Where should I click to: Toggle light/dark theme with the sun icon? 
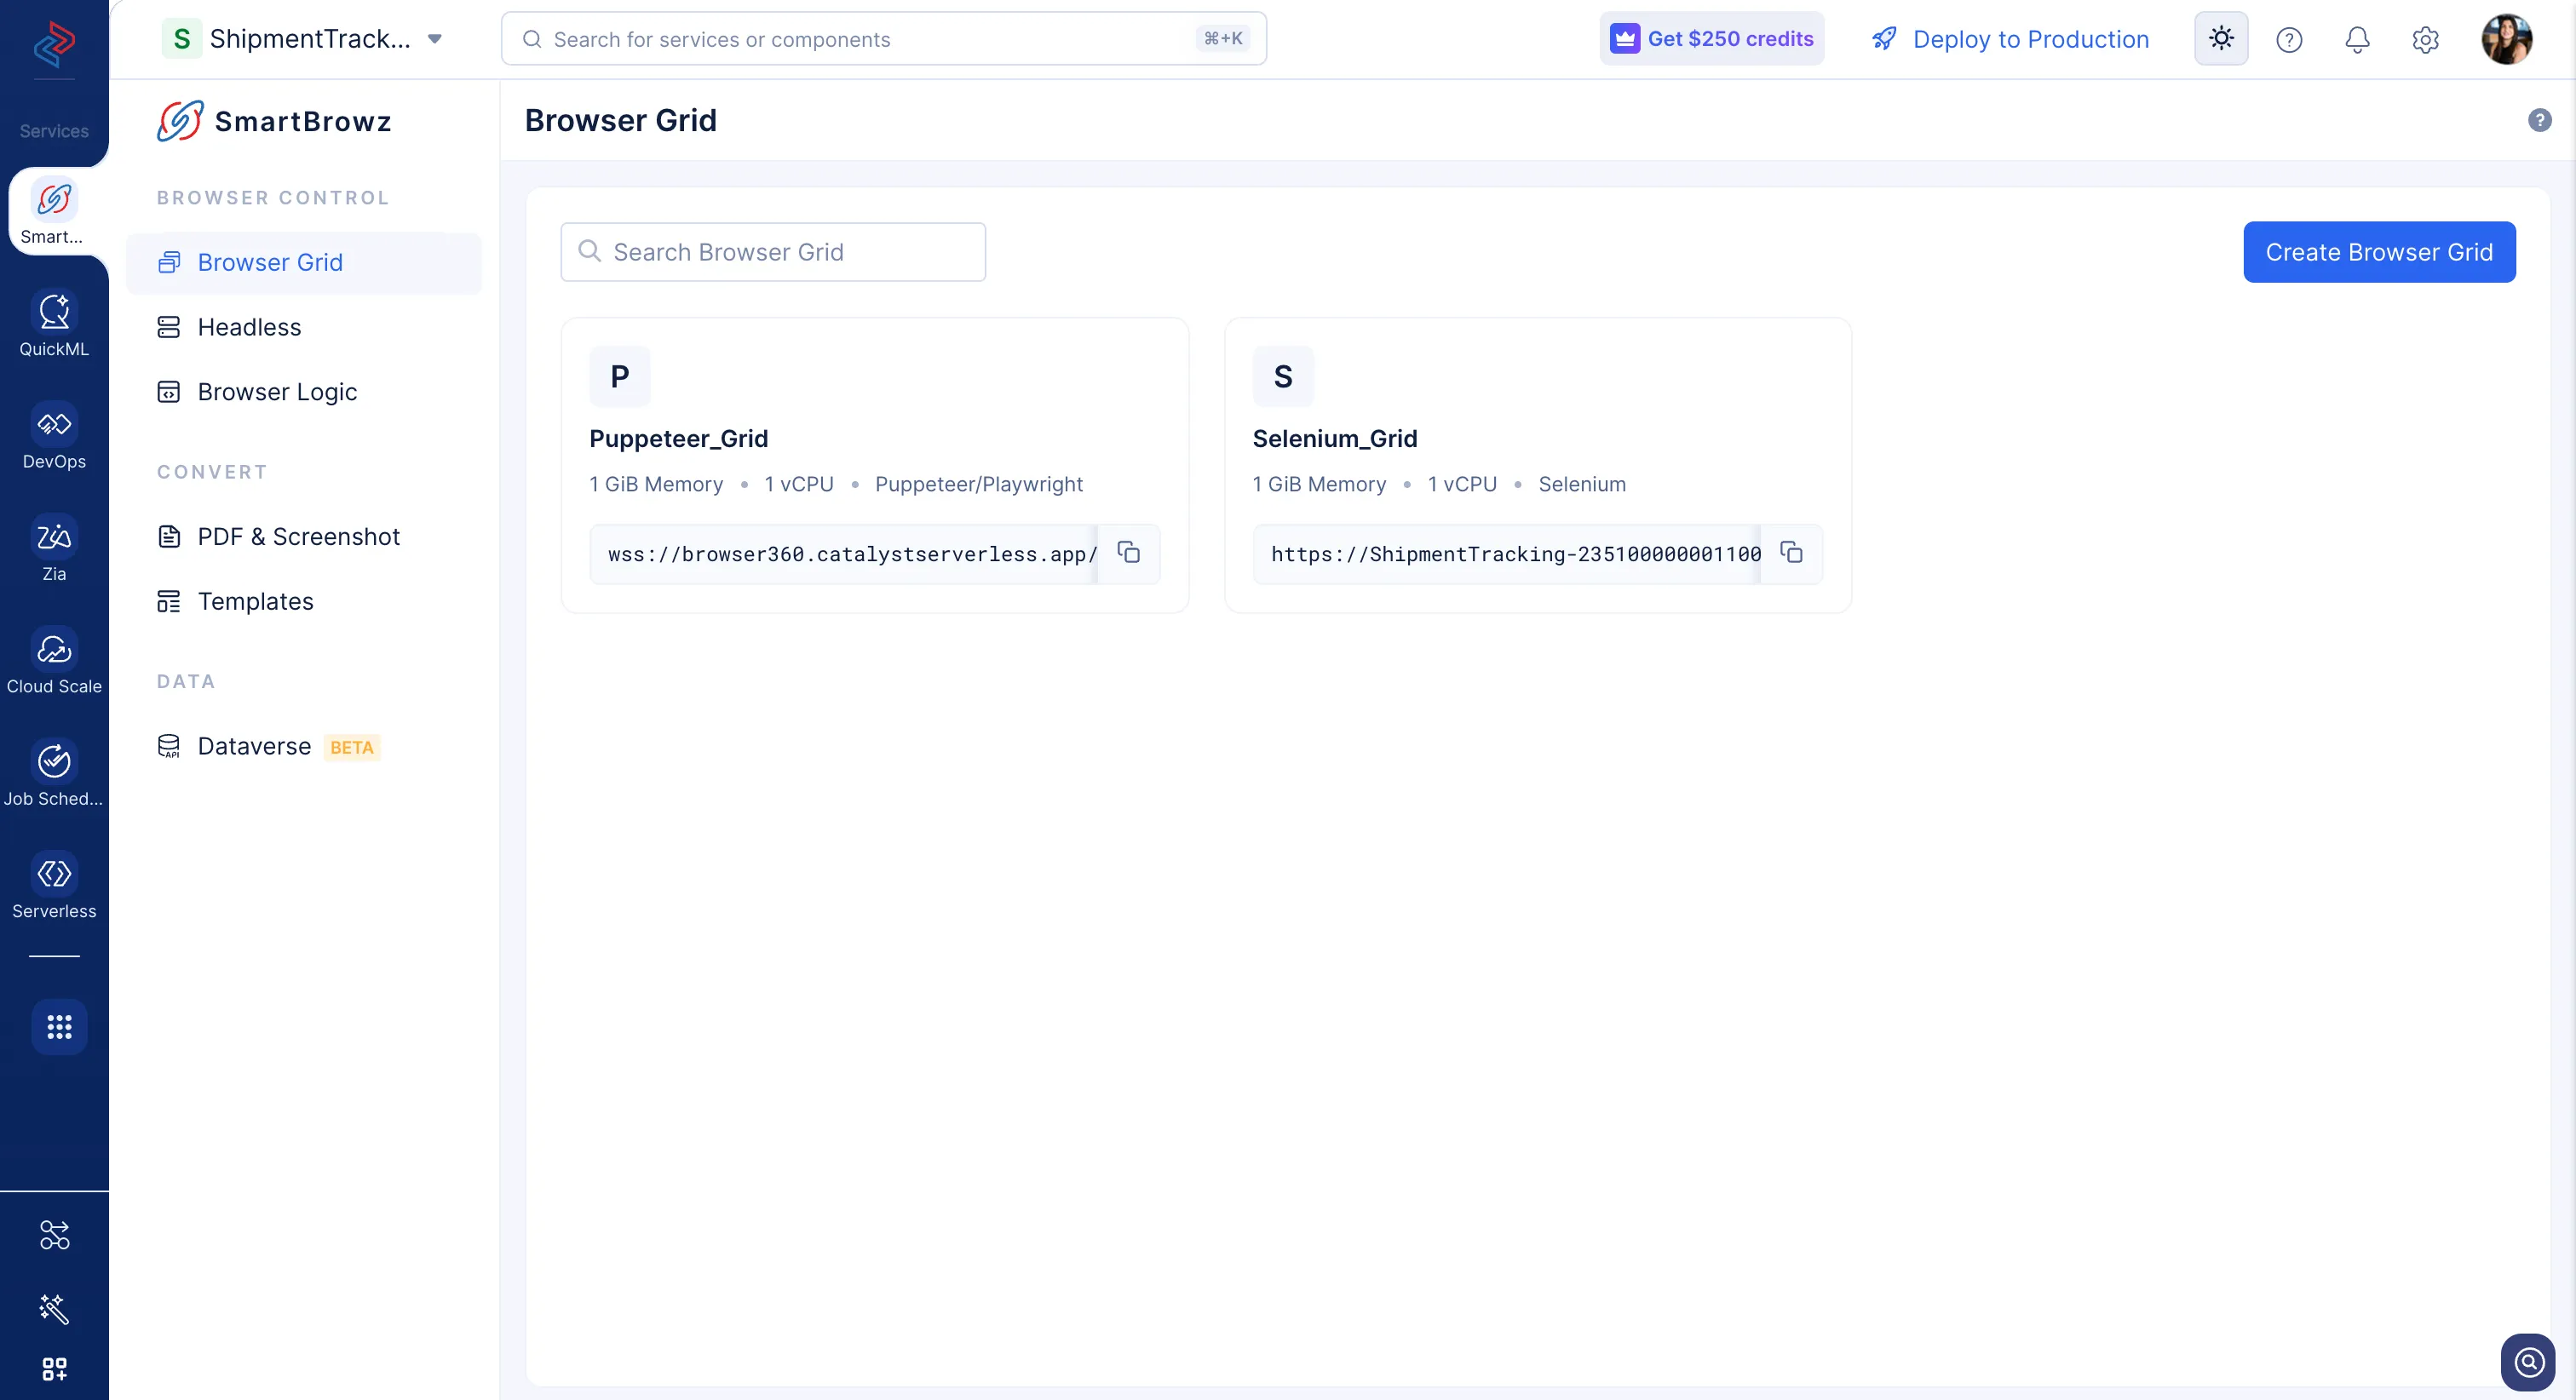tap(2220, 38)
